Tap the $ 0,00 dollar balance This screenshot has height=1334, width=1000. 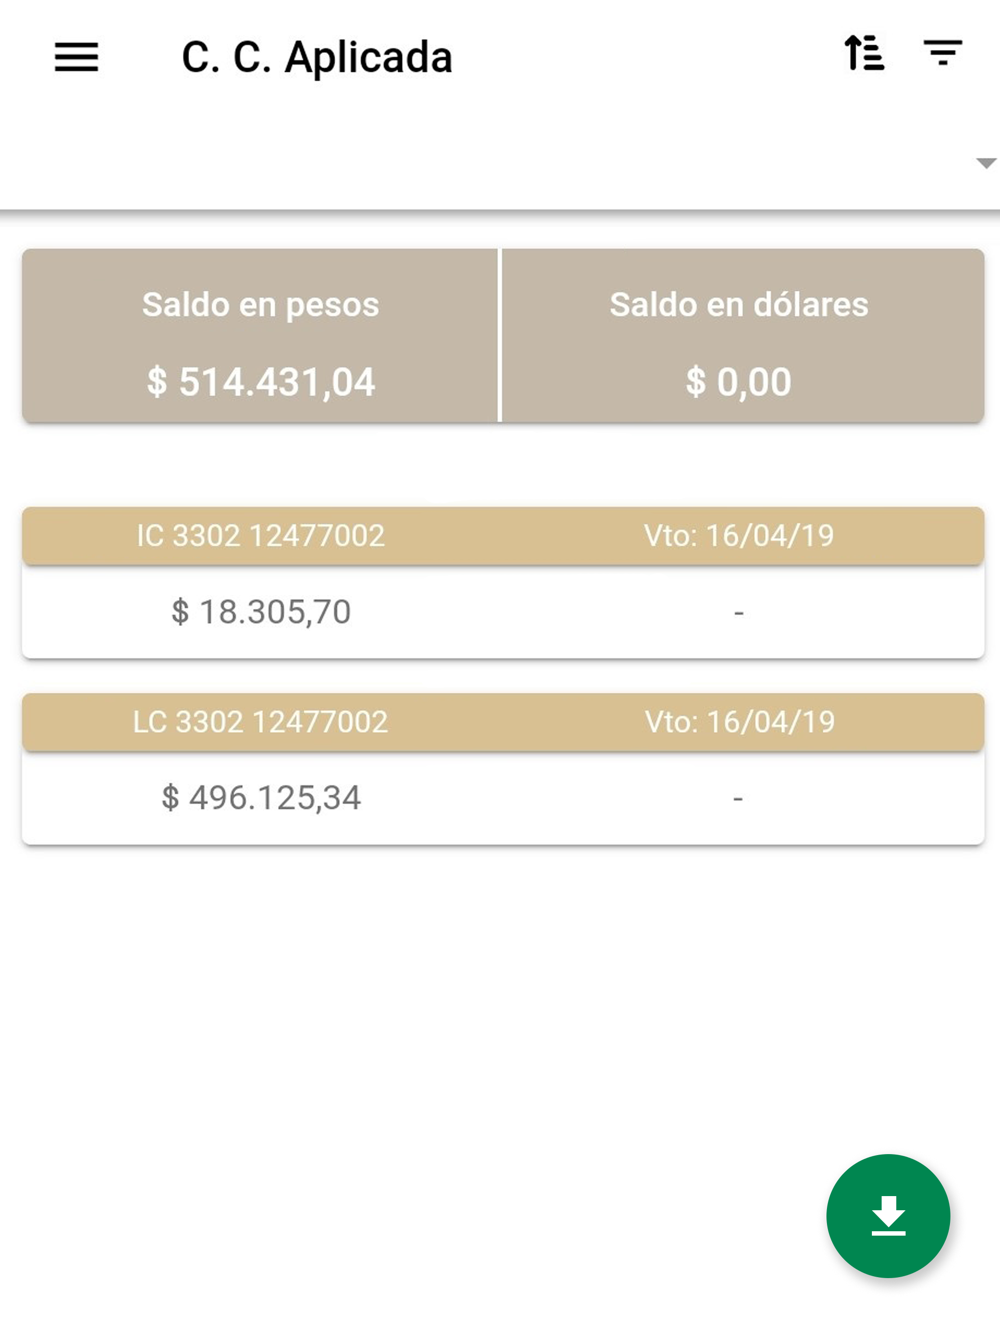coord(738,382)
